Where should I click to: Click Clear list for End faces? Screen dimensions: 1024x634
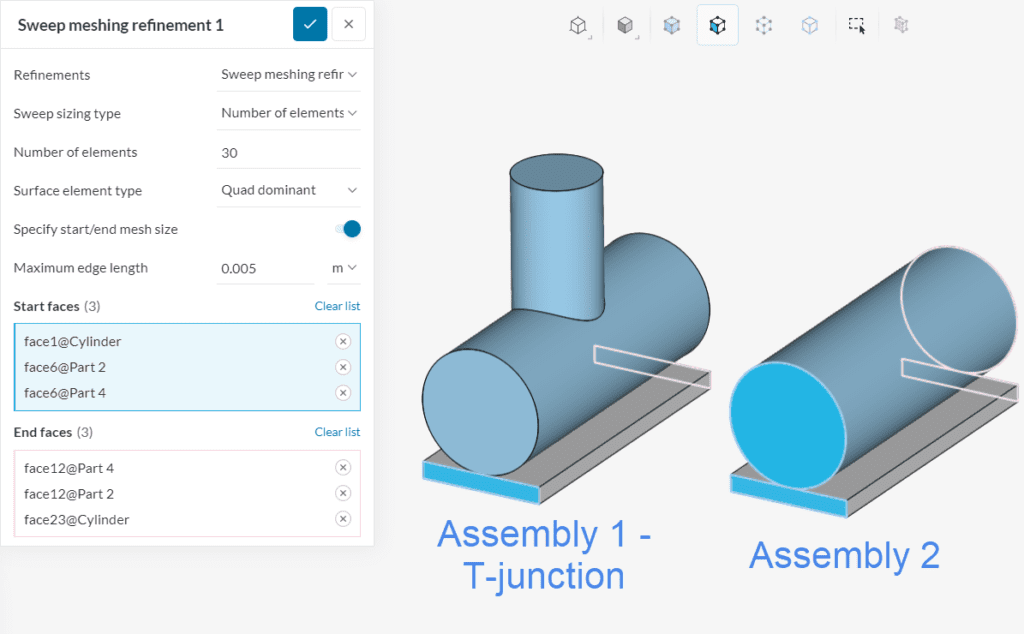pyautogui.click(x=337, y=432)
